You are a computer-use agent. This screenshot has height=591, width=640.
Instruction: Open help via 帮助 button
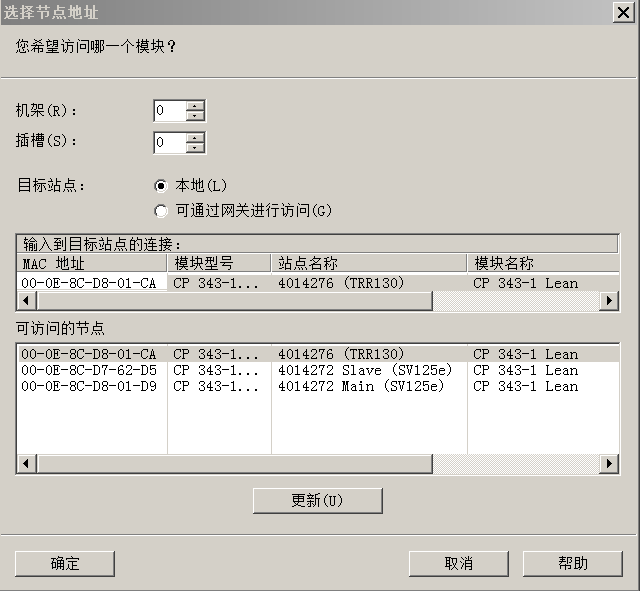573,564
